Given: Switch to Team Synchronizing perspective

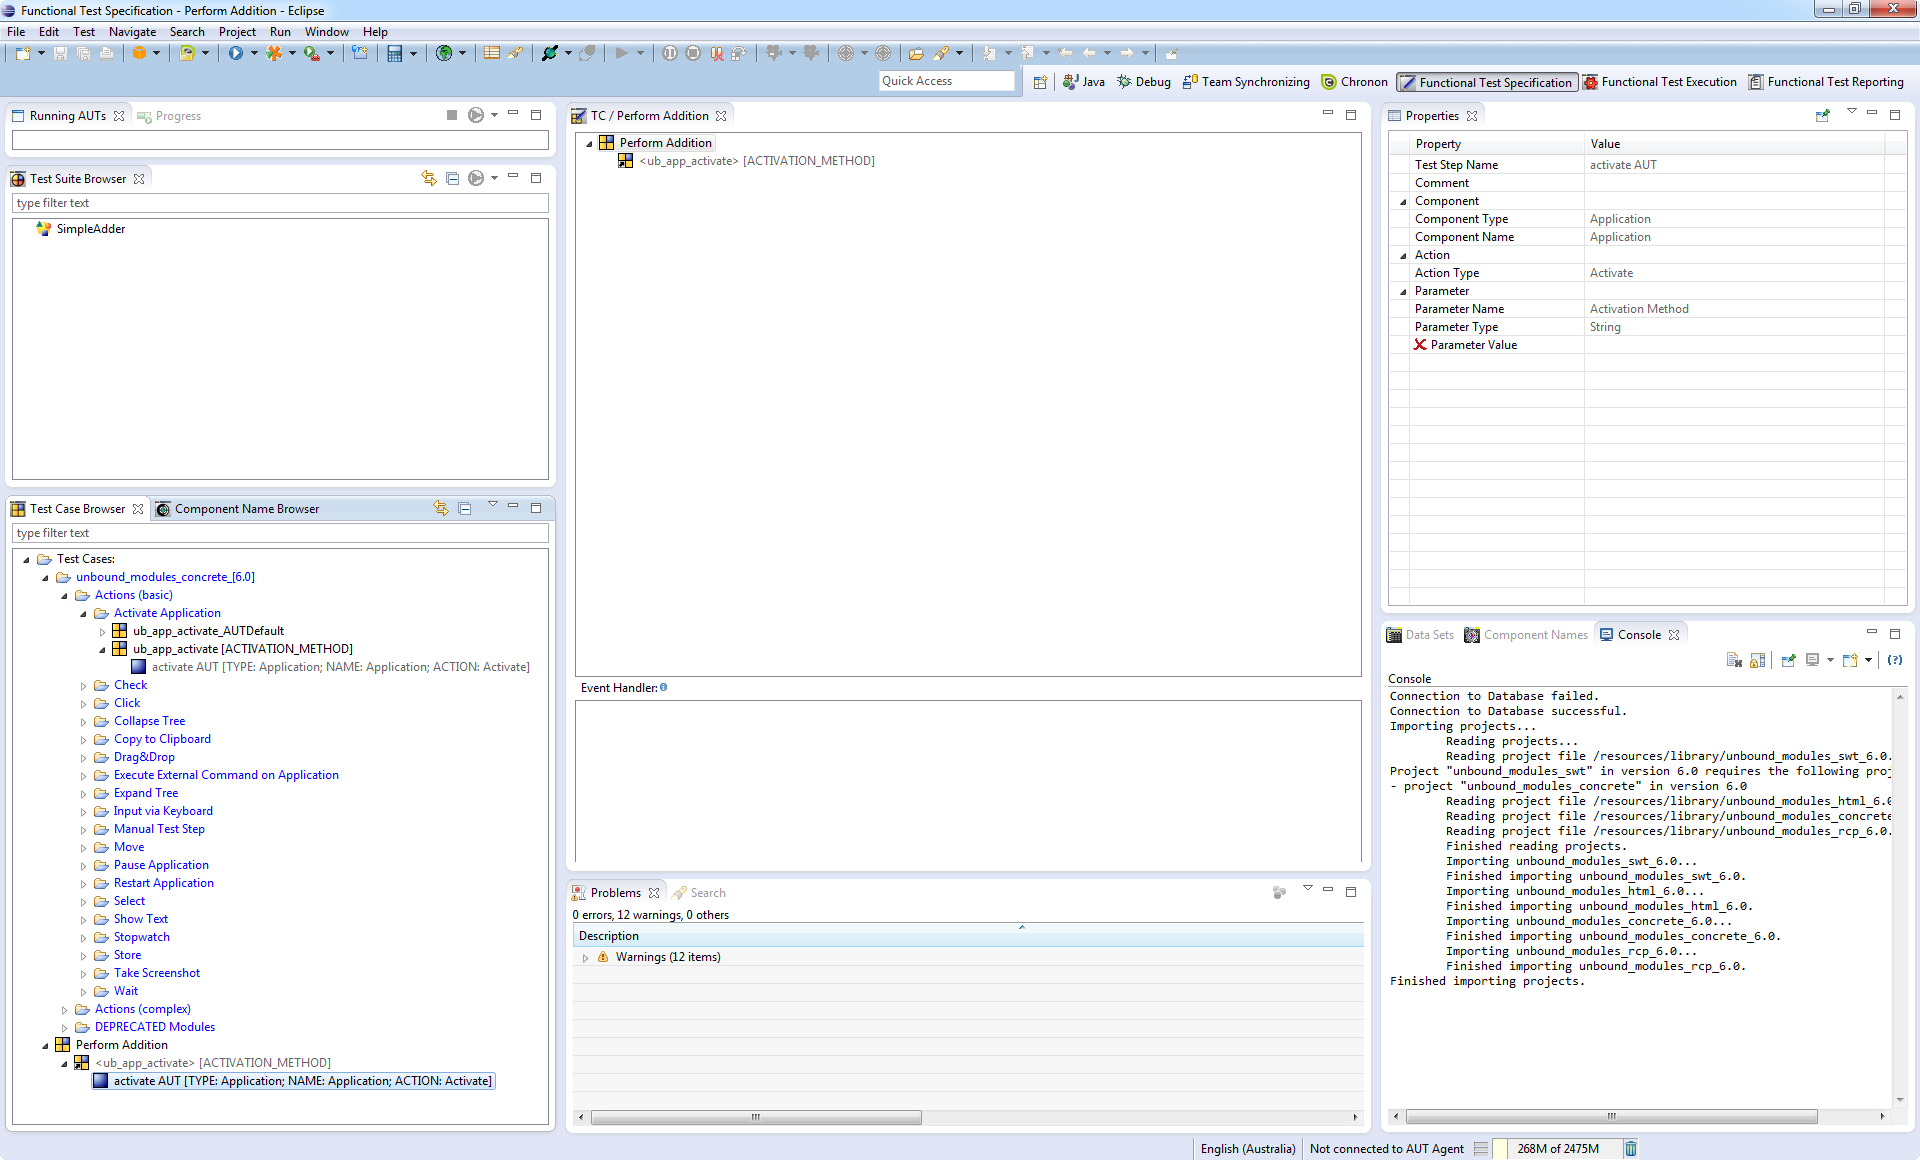Looking at the screenshot, I should pyautogui.click(x=1246, y=82).
